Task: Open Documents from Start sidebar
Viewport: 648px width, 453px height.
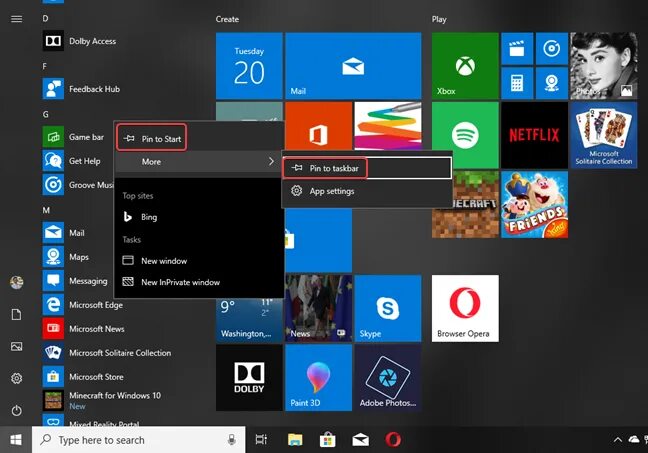Action: click(17, 315)
